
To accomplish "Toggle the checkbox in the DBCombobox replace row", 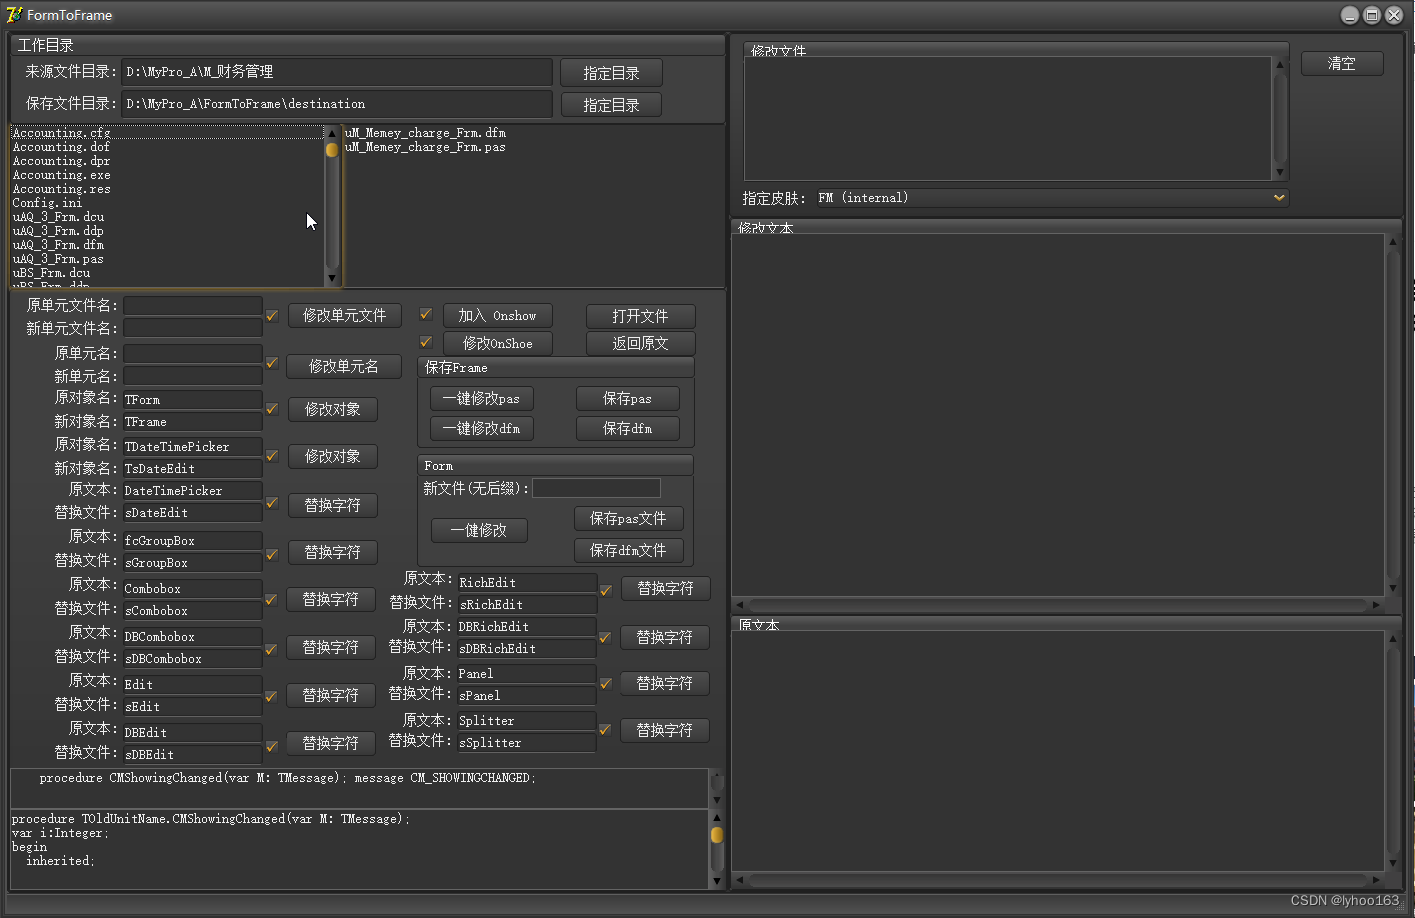I will pyautogui.click(x=270, y=649).
